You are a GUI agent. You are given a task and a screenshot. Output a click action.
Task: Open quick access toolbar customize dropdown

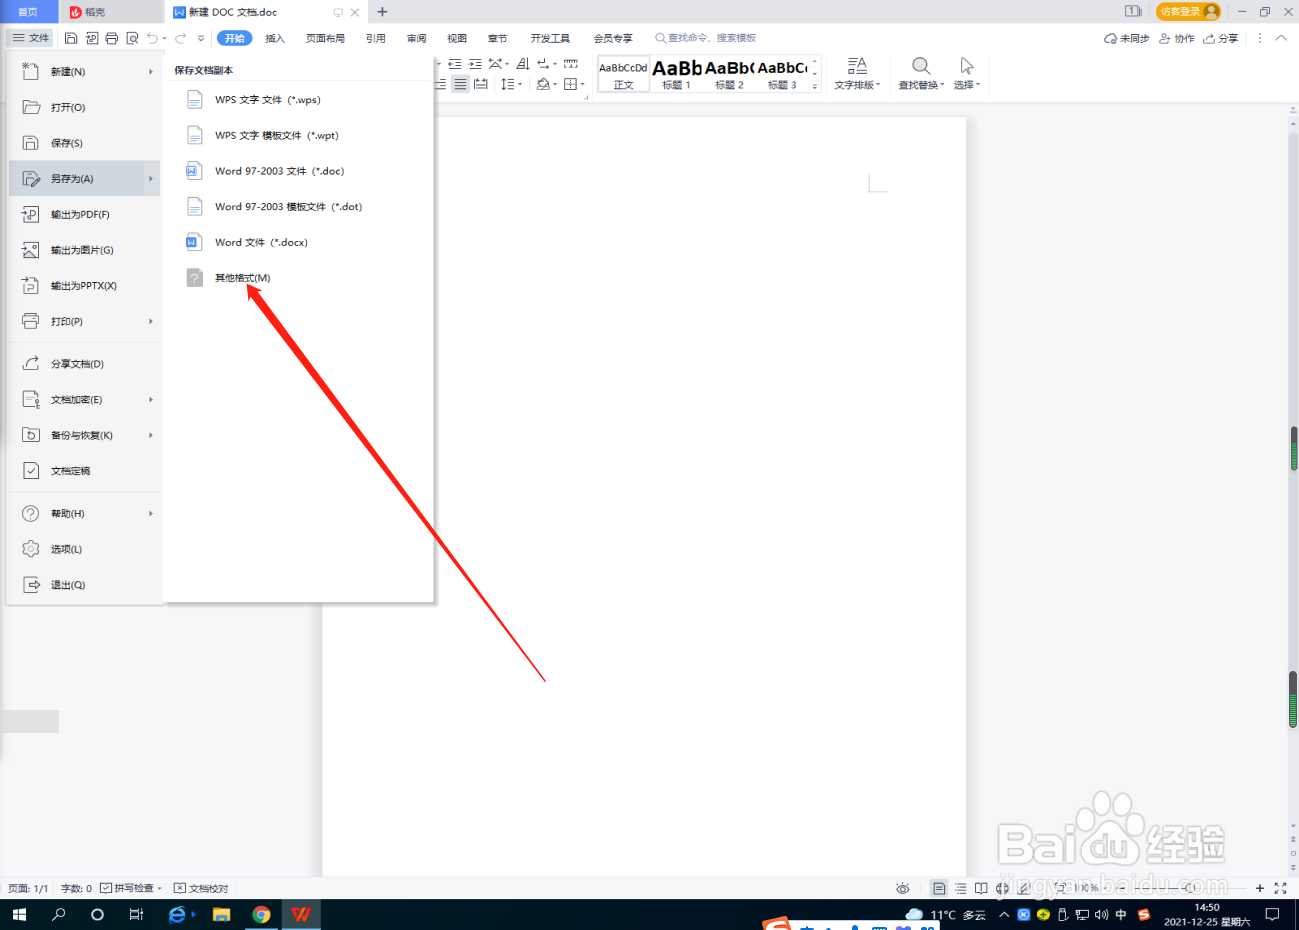click(x=201, y=38)
